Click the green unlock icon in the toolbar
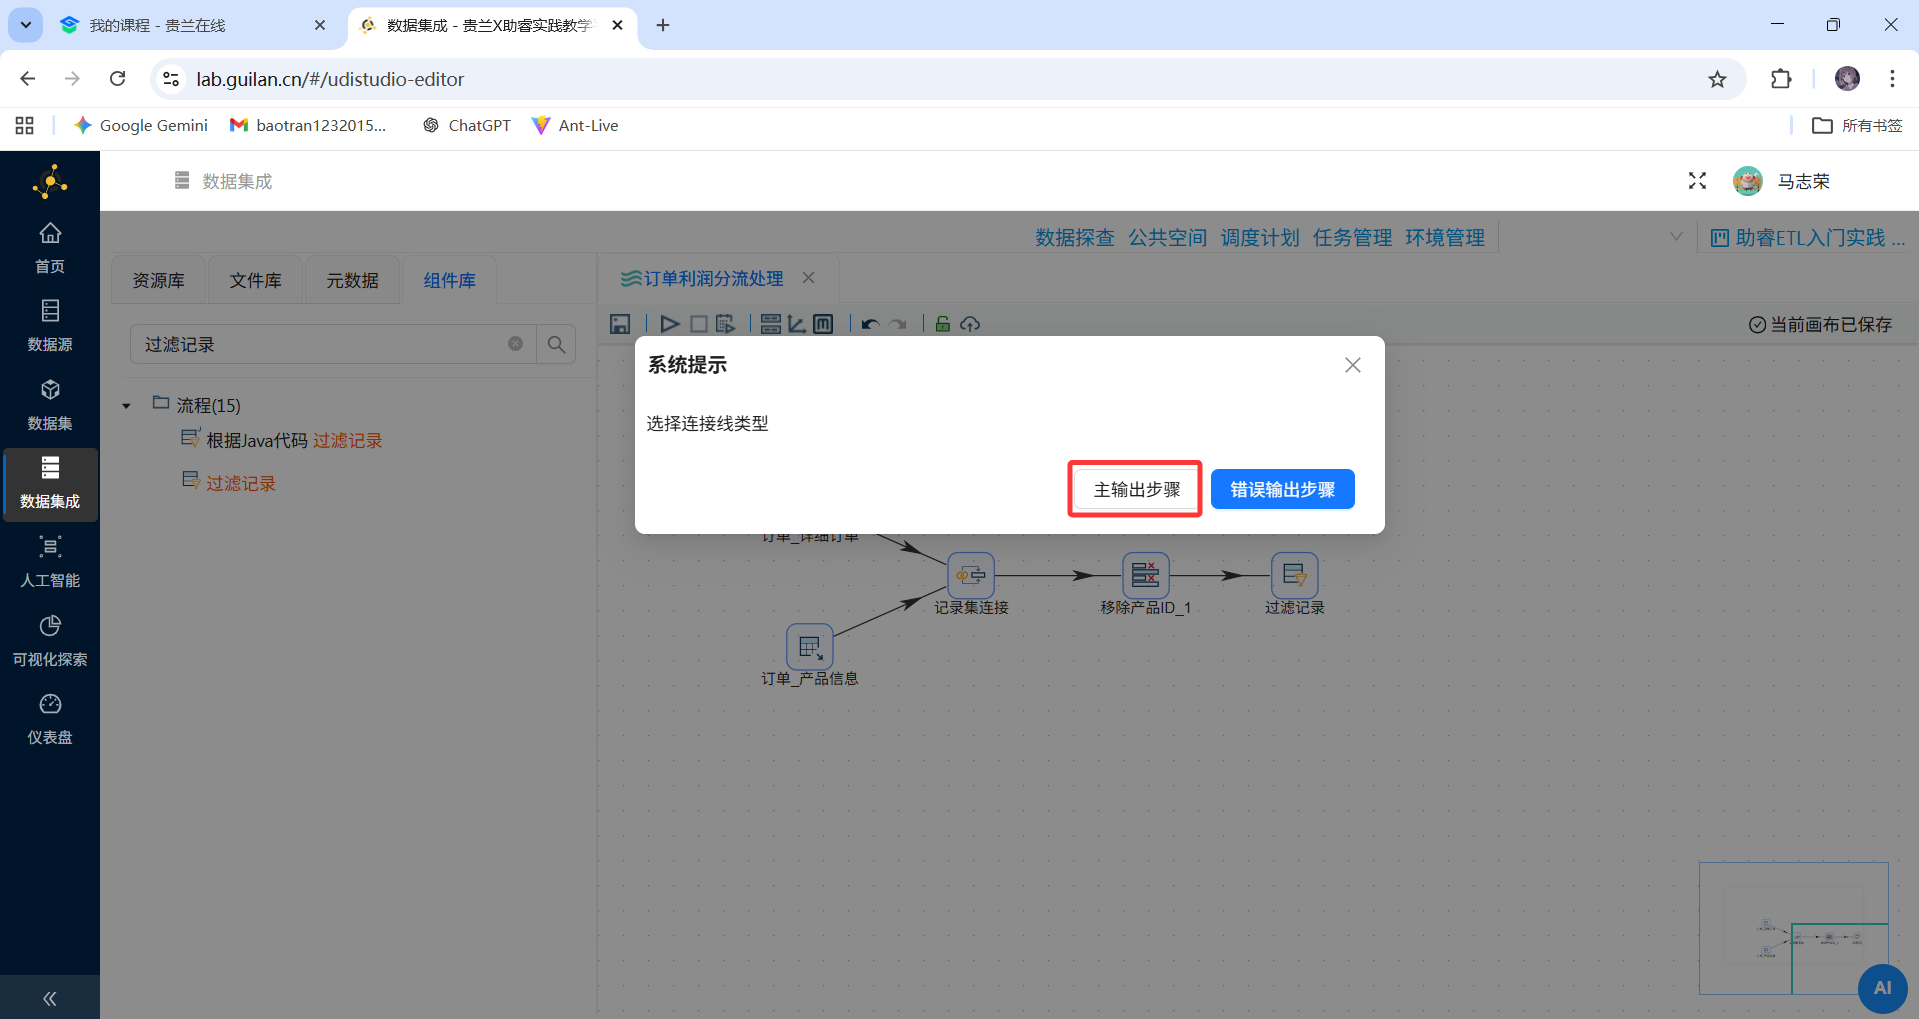This screenshot has height=1019, width=1919. [x=941, y=323]
